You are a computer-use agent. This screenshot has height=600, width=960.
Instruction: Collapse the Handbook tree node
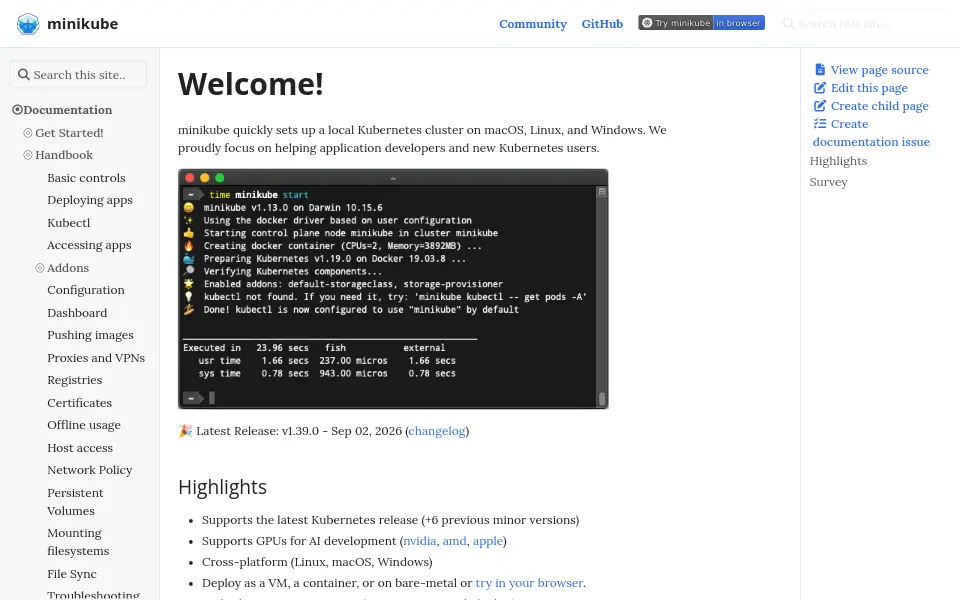point(28,155)
